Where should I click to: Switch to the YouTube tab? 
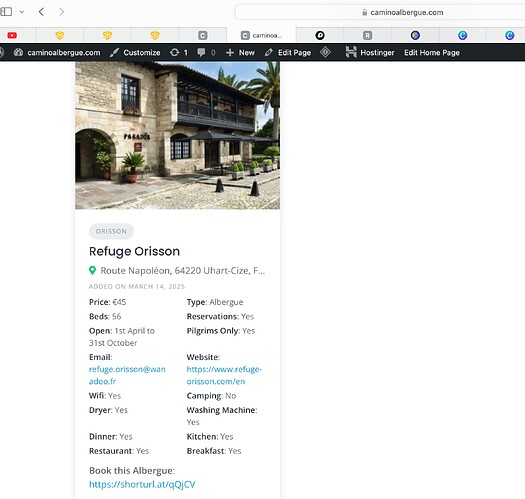(x=12, y=35)
